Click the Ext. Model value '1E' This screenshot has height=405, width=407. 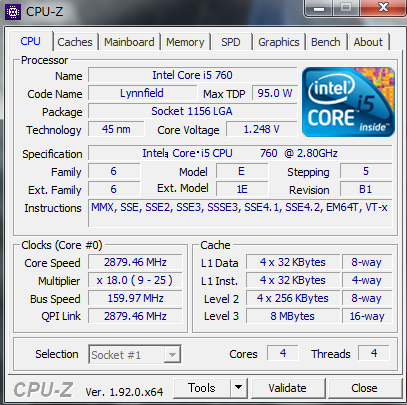pyautogui.click(x=242, y=189)
